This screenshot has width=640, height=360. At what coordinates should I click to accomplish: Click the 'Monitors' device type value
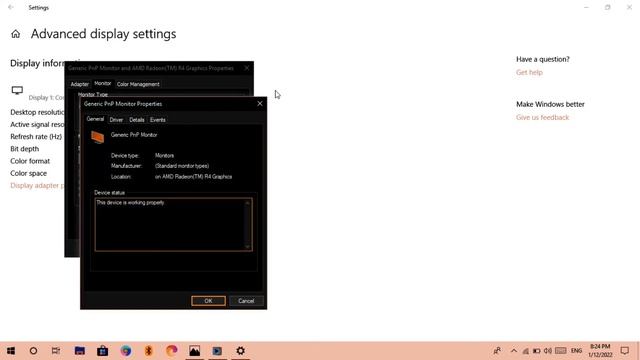pos(164,156)
